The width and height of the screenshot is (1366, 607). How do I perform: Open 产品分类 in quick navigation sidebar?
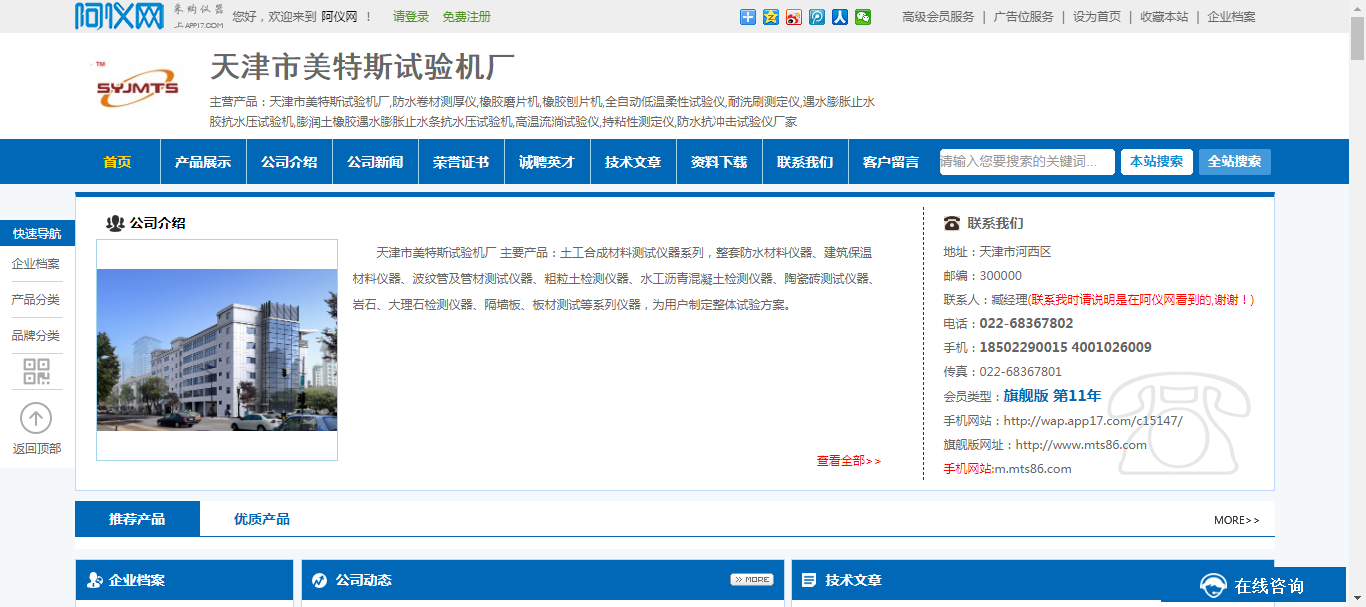pos(36,300)
